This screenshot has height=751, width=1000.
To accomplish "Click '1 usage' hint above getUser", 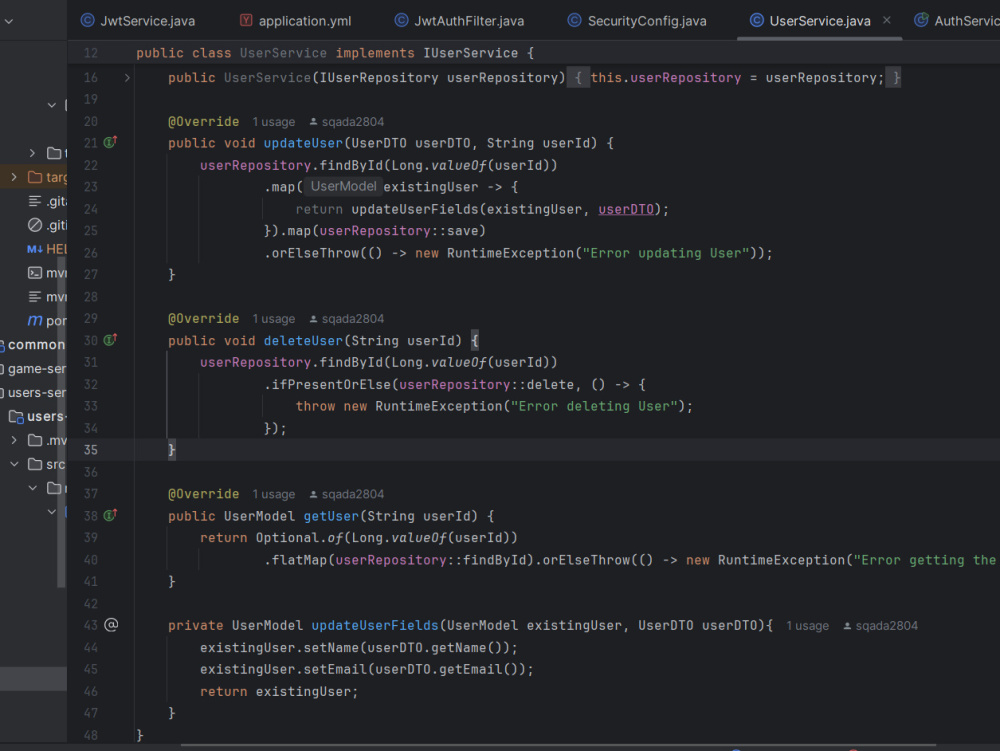I will (274, 494).
